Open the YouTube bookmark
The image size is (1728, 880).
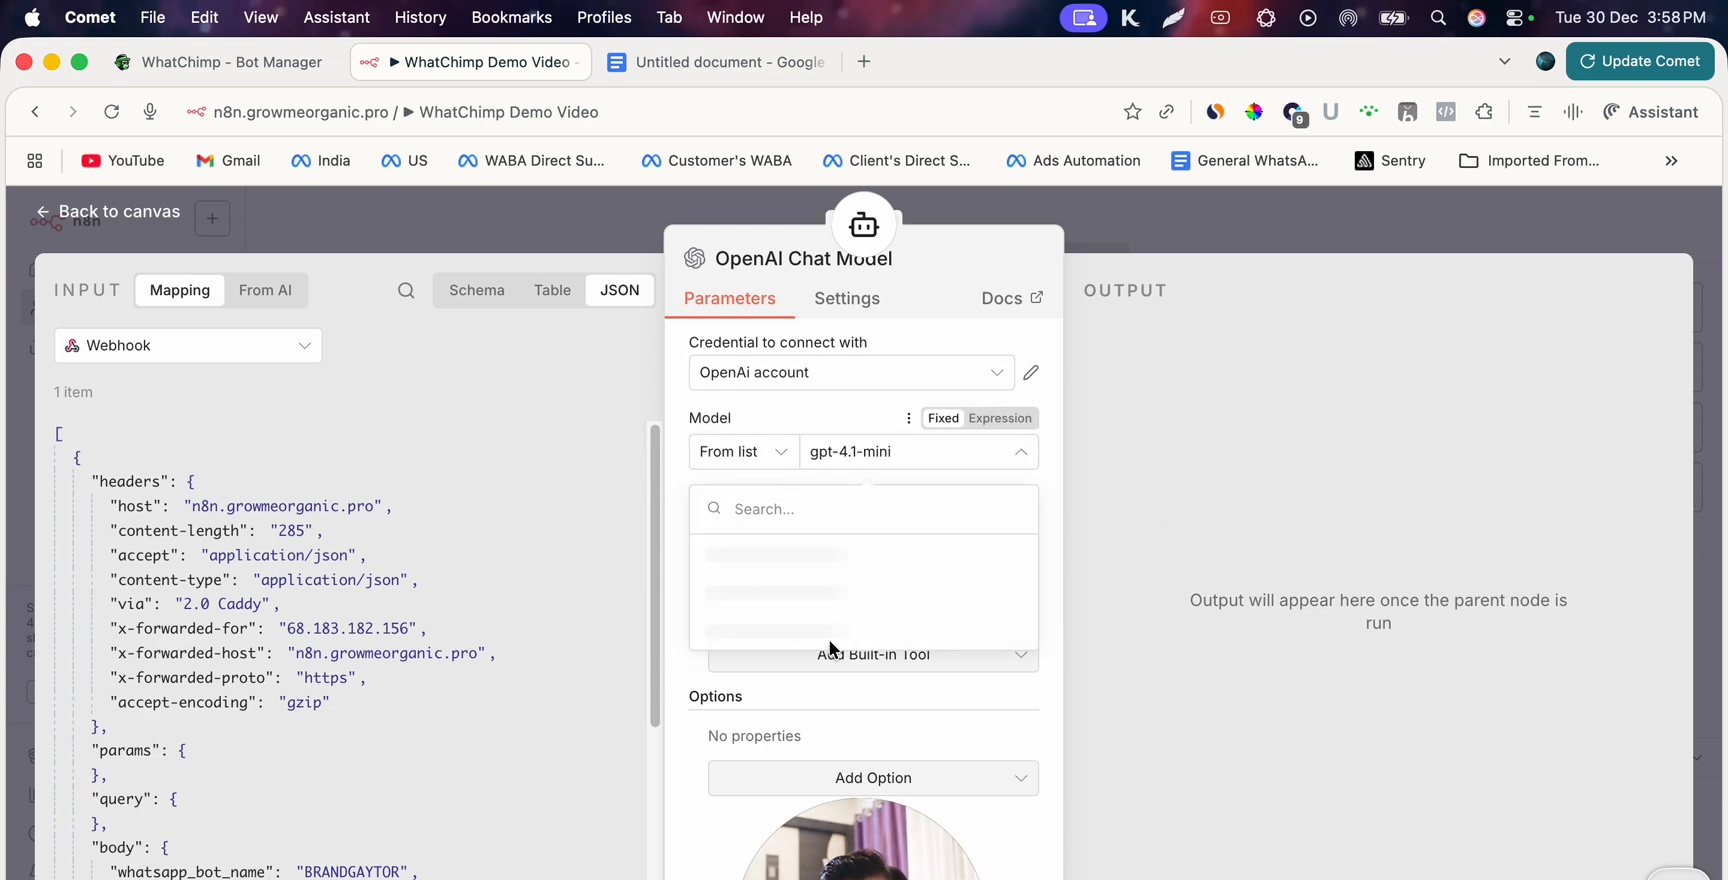point(123,161)
